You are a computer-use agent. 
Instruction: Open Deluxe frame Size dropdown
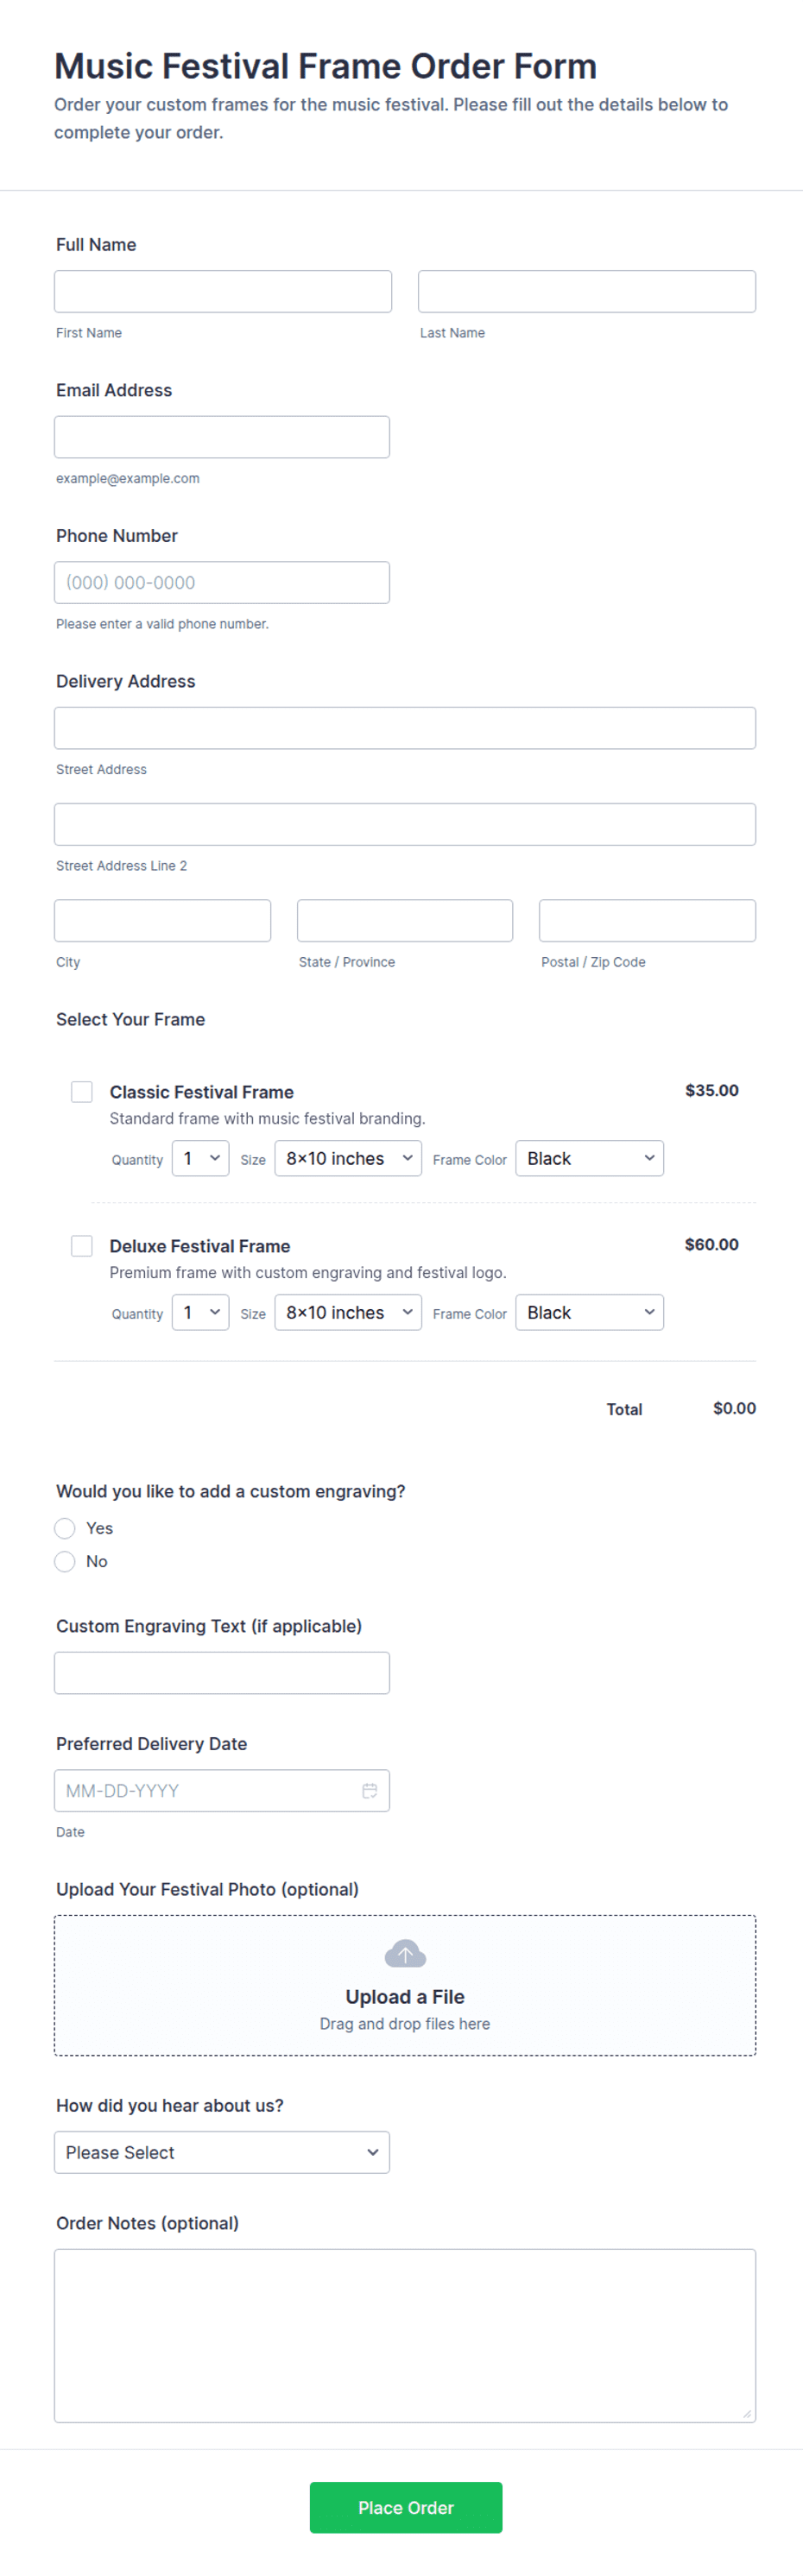click(x=348, y=1312)
